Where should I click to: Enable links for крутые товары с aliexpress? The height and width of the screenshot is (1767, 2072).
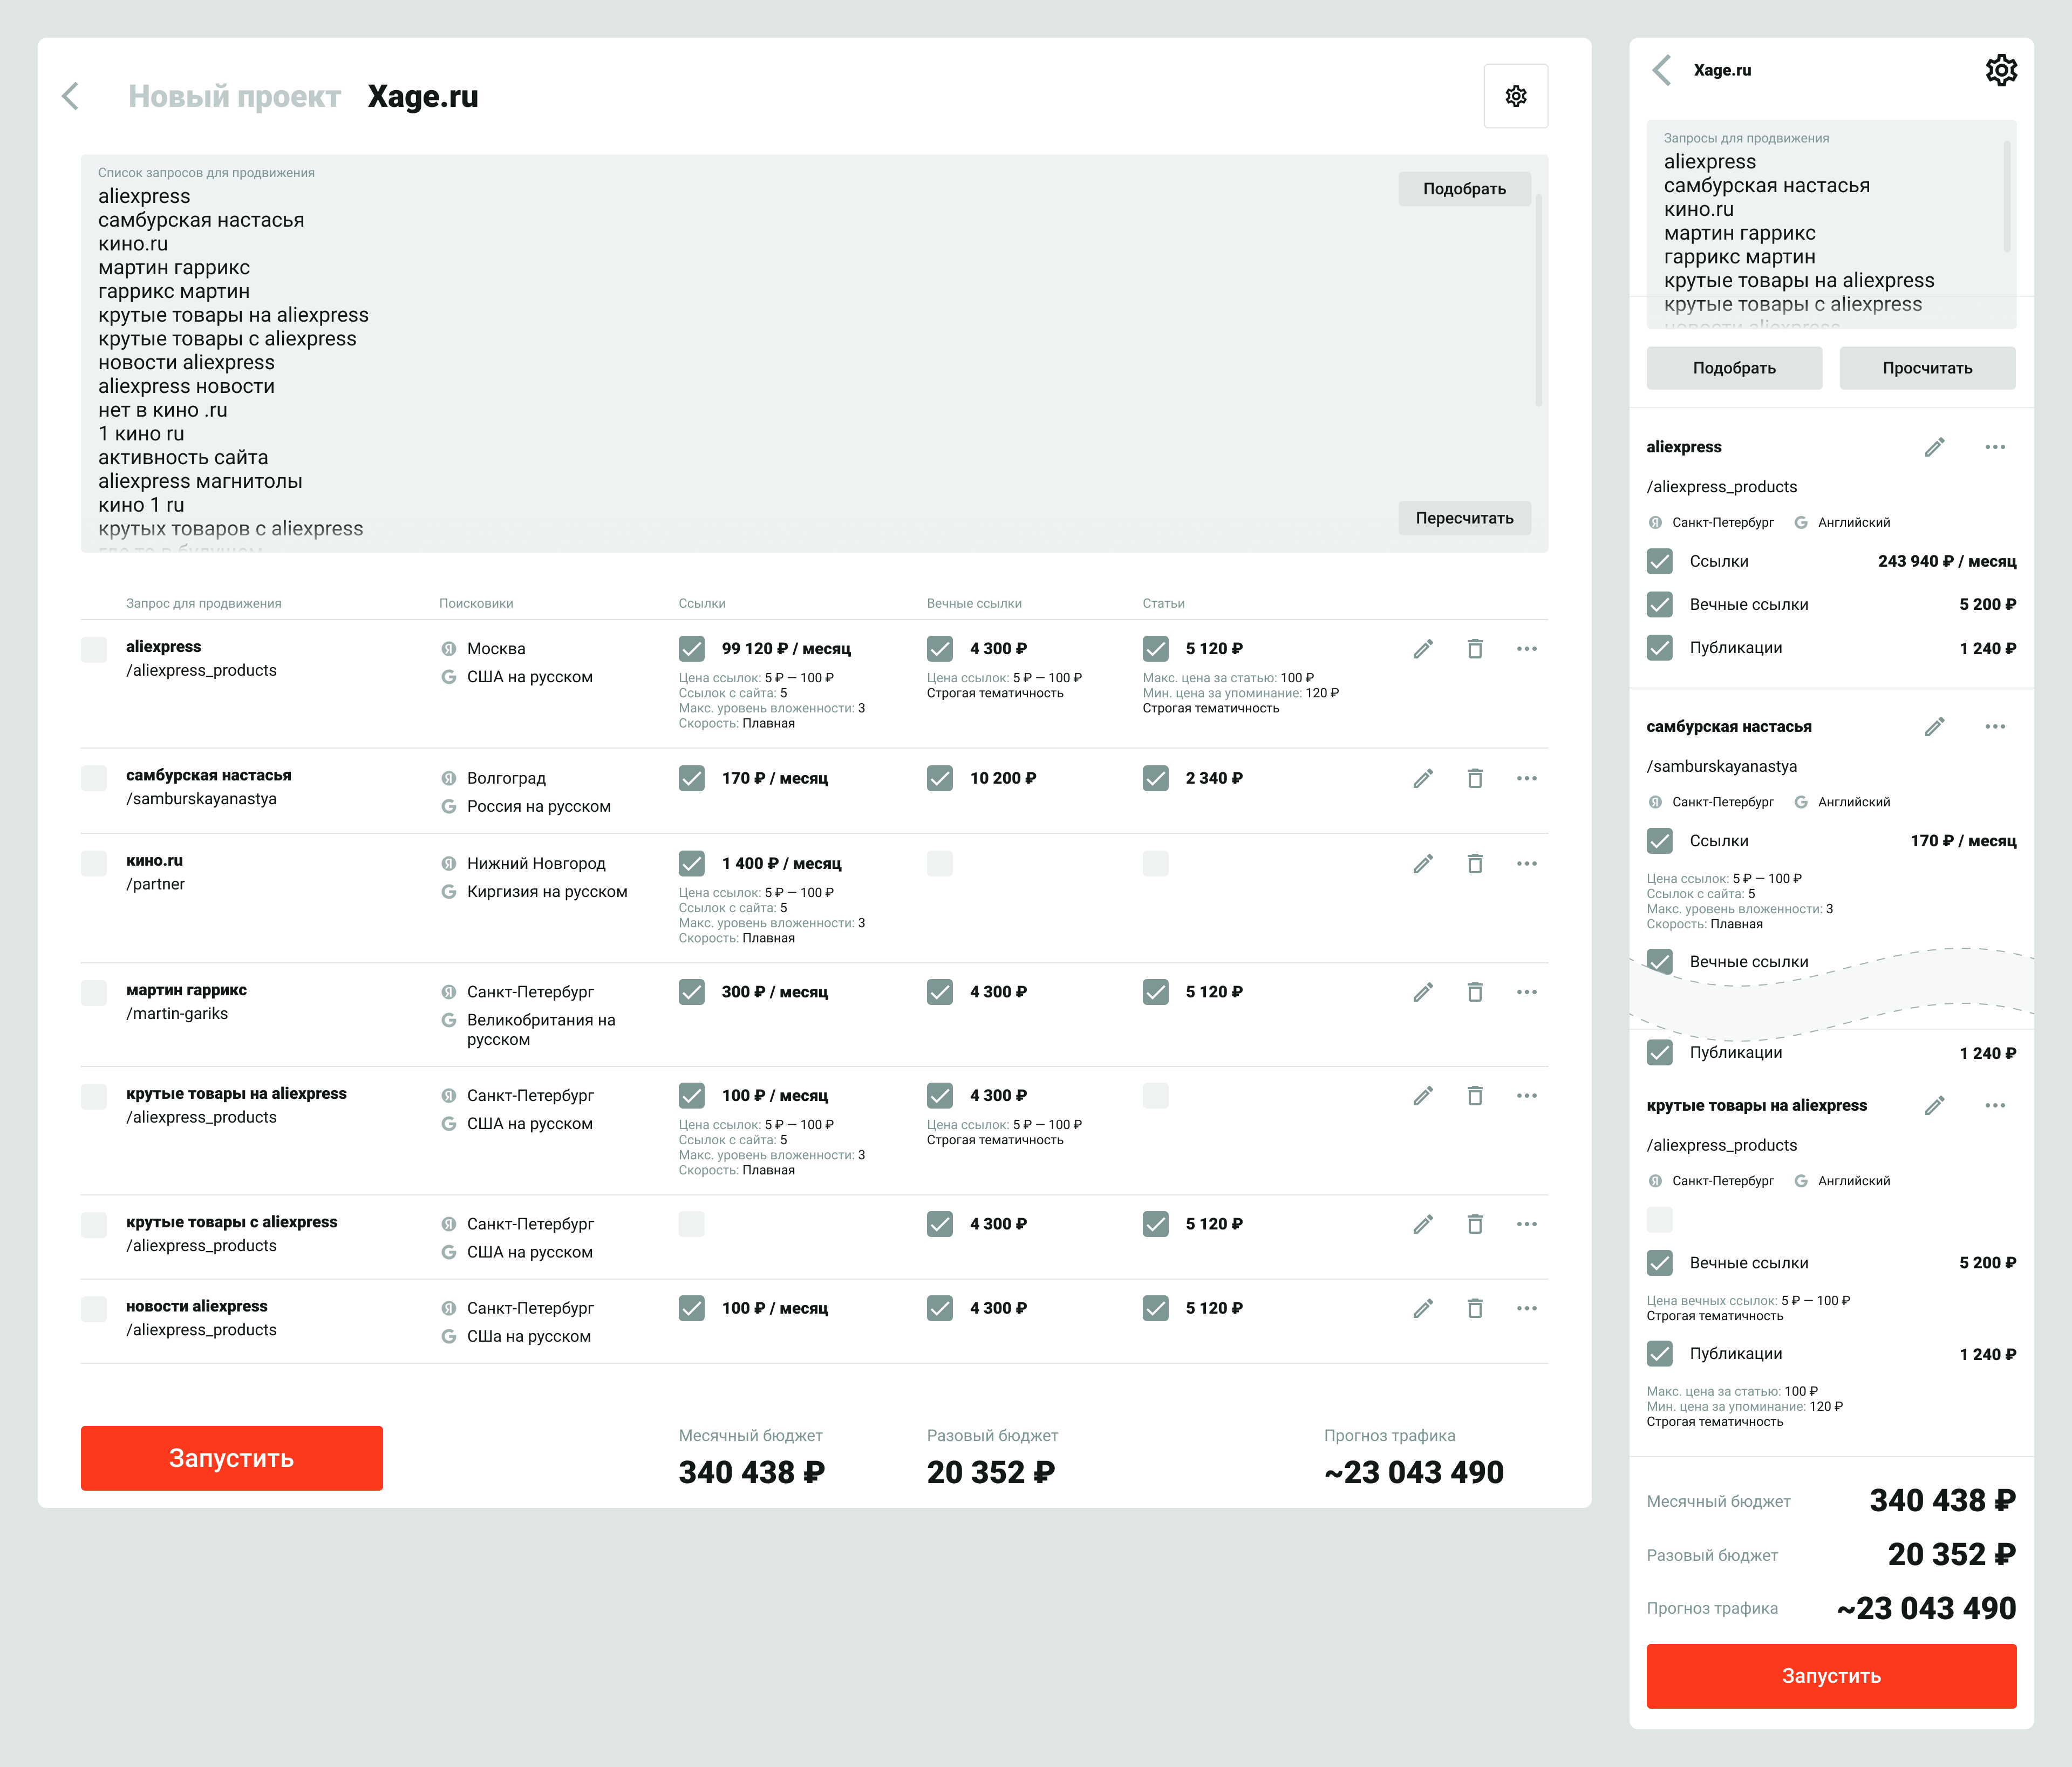[691, 1224]
